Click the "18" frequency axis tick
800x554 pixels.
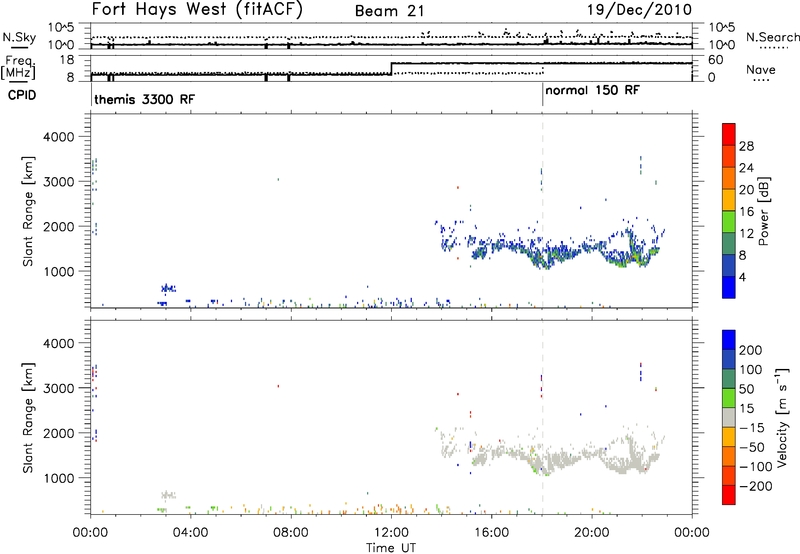68,60
